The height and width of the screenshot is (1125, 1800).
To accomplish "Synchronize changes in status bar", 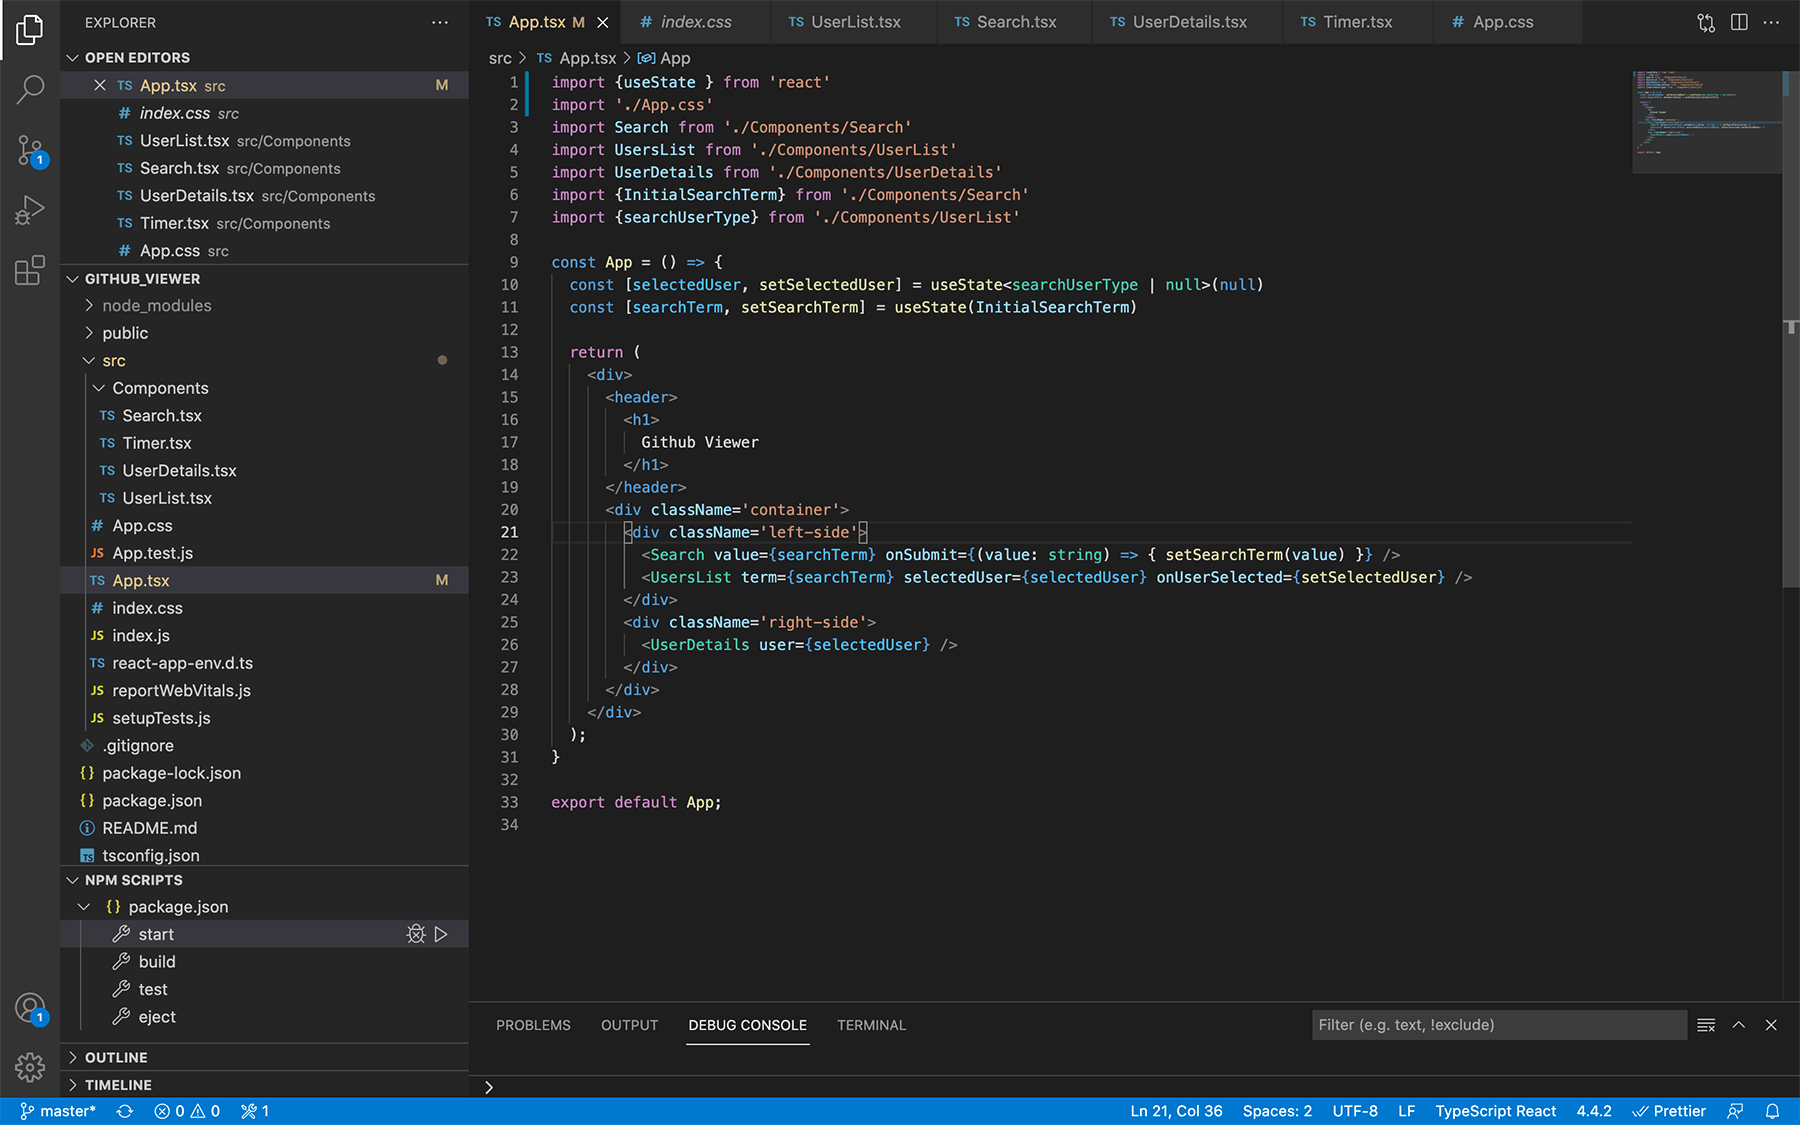I will coord(125,1111).
